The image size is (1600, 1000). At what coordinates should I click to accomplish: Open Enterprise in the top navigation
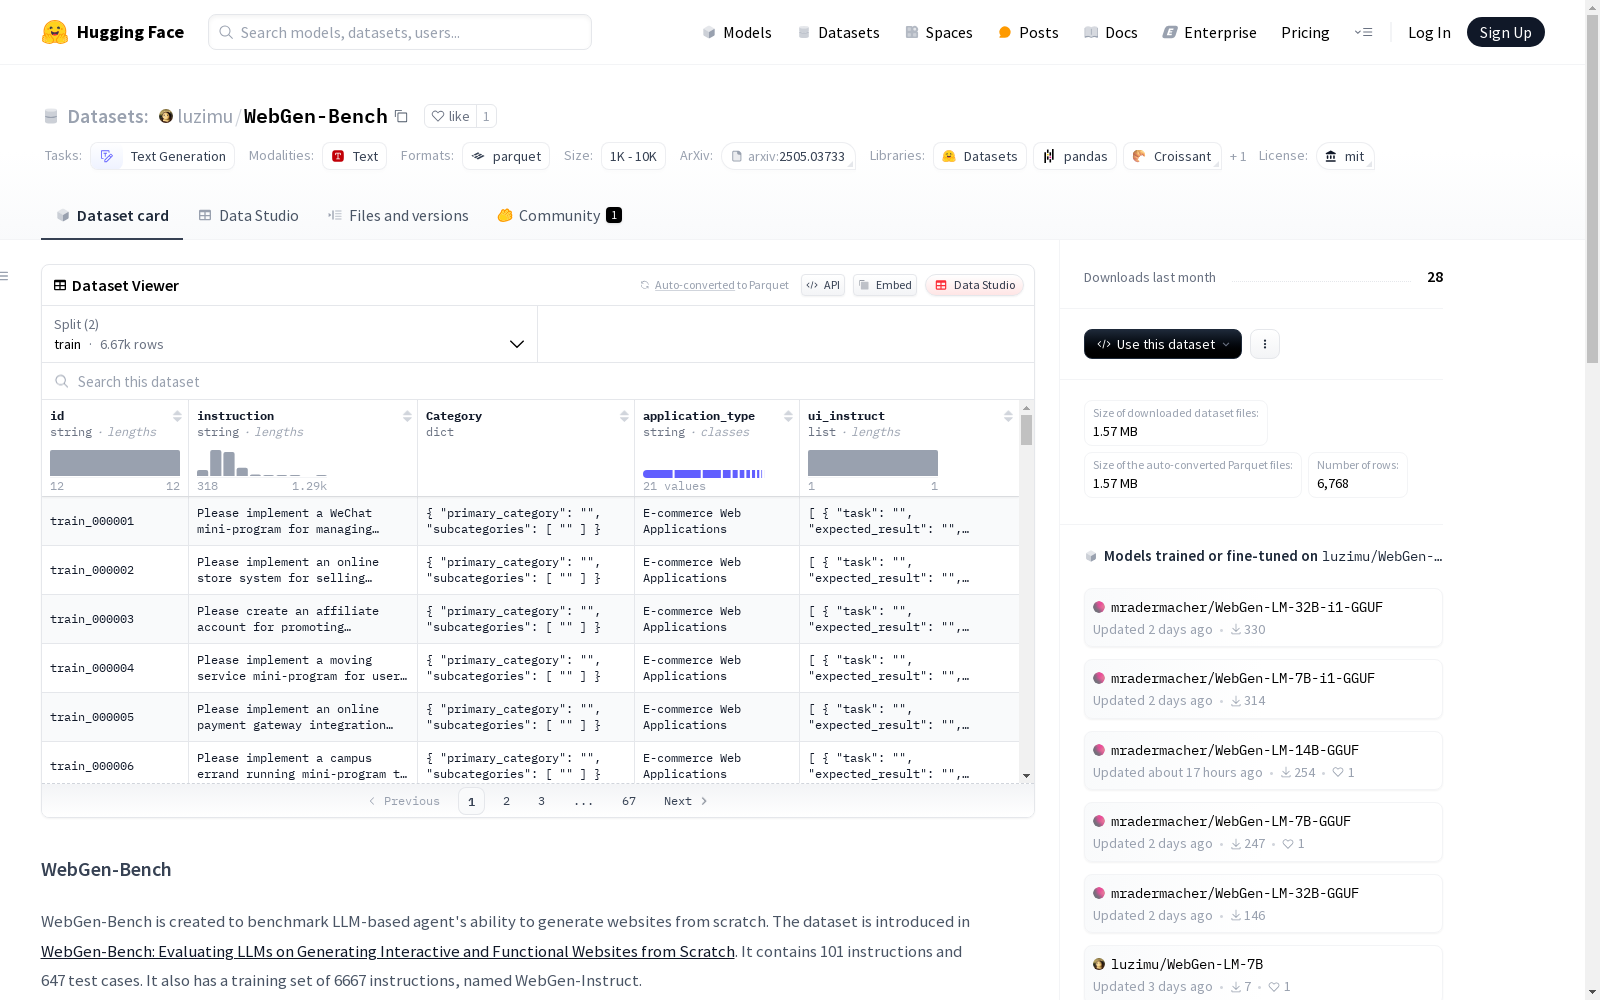tap(1210, 32)
